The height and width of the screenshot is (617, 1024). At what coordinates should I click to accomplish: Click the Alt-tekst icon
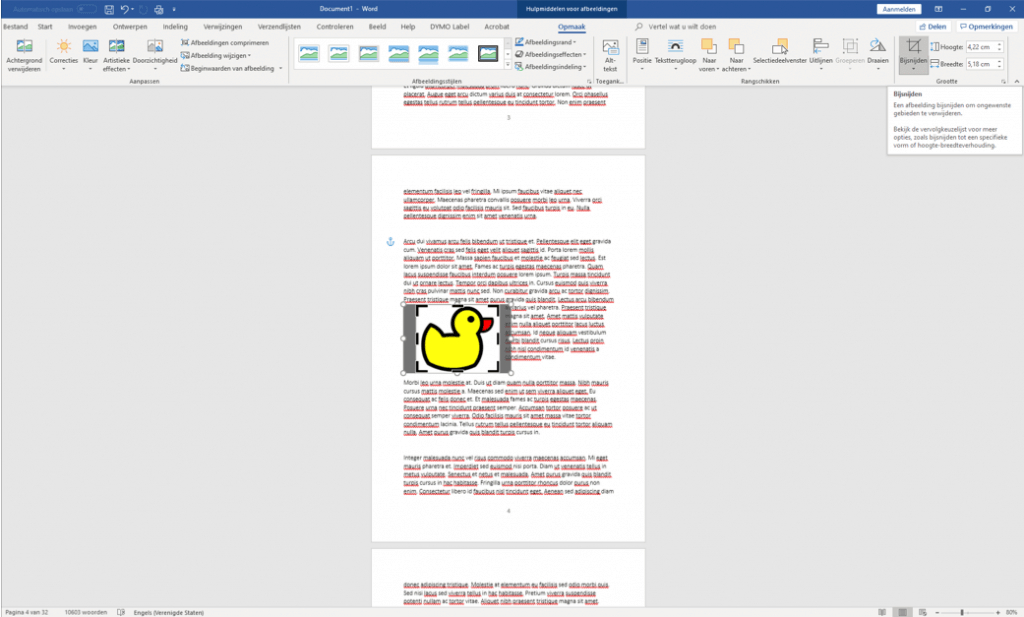click(x=610, y=55)
